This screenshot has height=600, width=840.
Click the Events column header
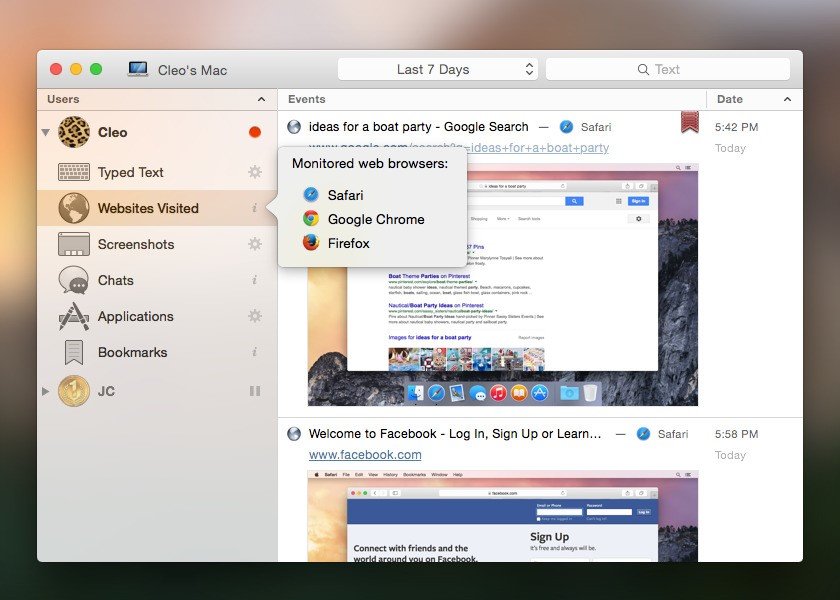click(x=492, y=99)
